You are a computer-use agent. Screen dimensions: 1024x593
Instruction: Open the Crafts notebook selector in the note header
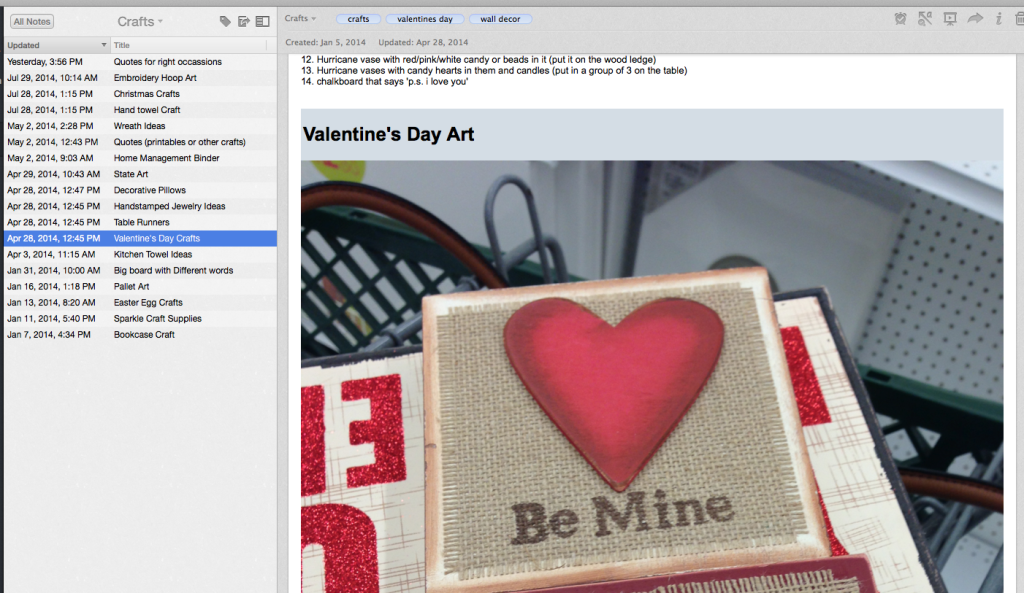(x=300, y=19)
